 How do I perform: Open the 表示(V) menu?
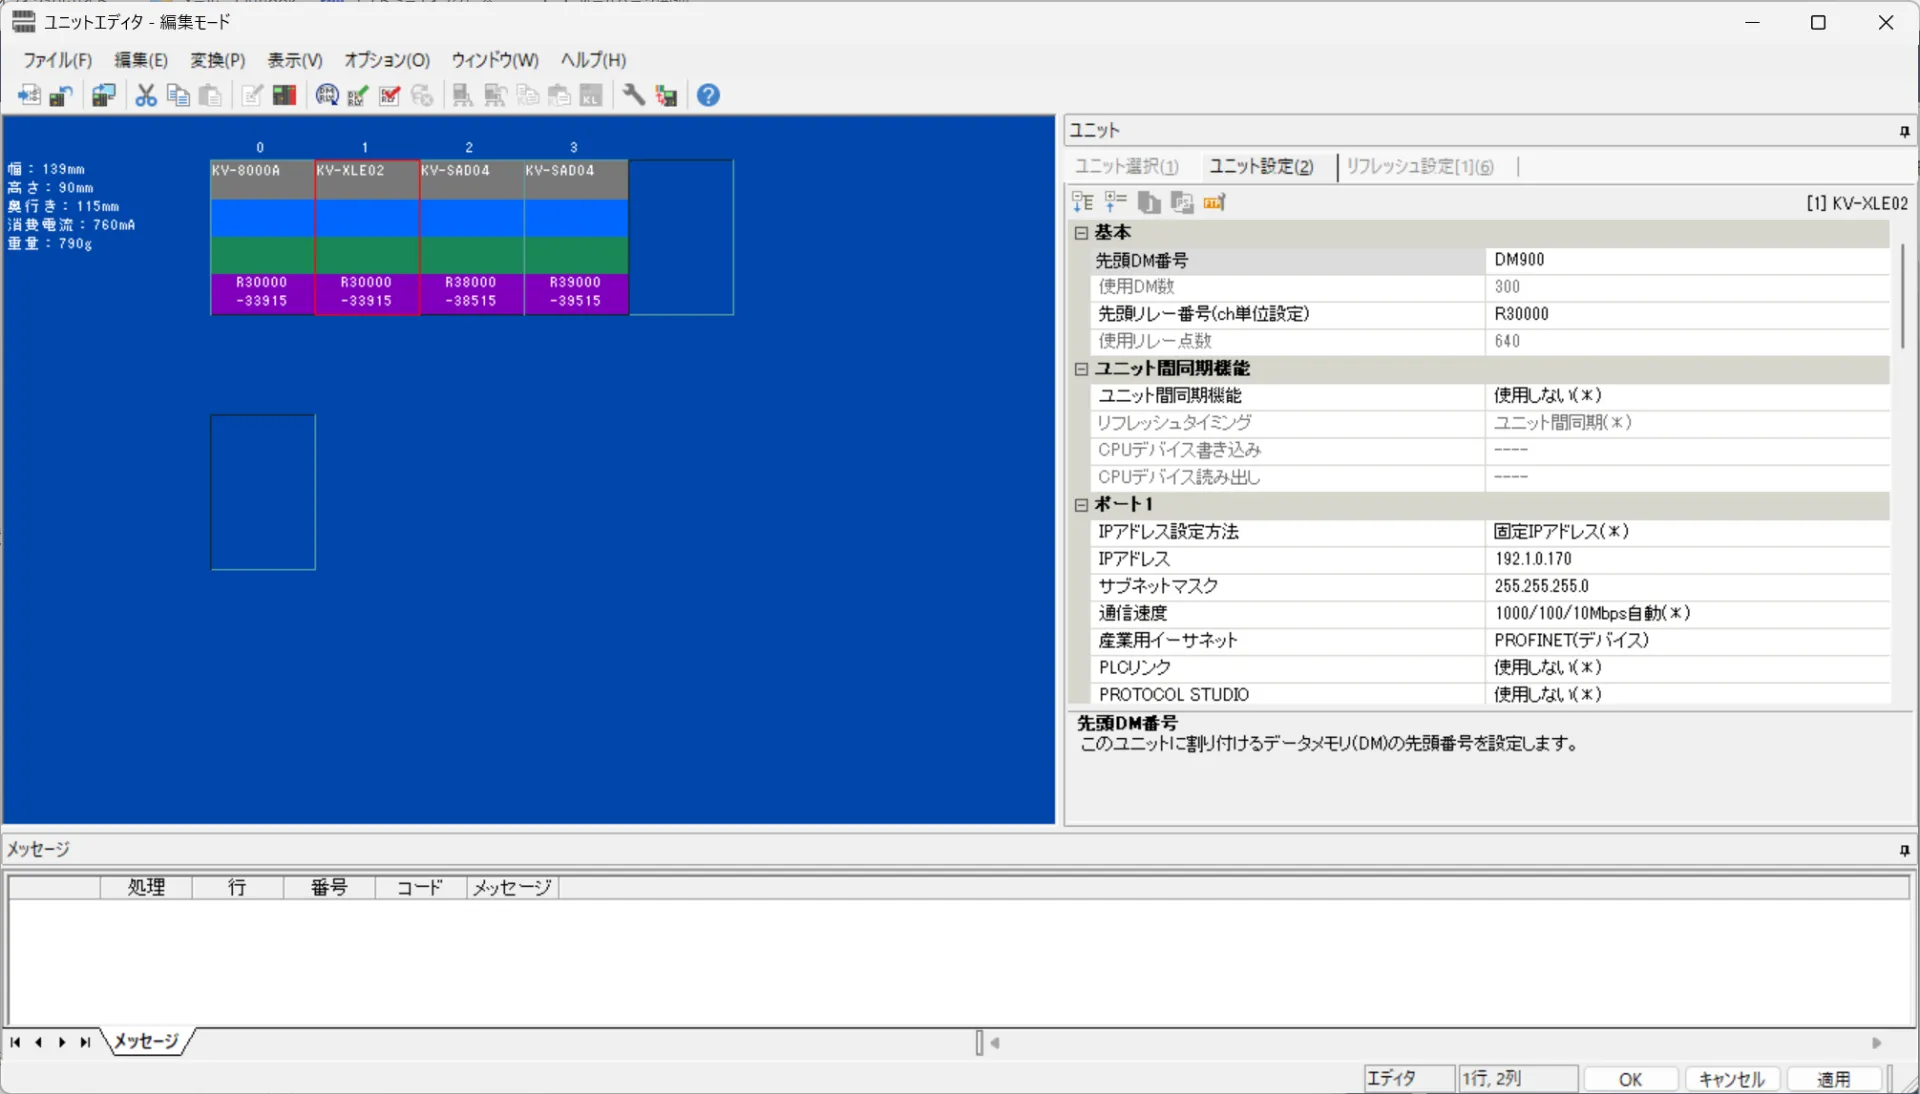pos(293,60)
